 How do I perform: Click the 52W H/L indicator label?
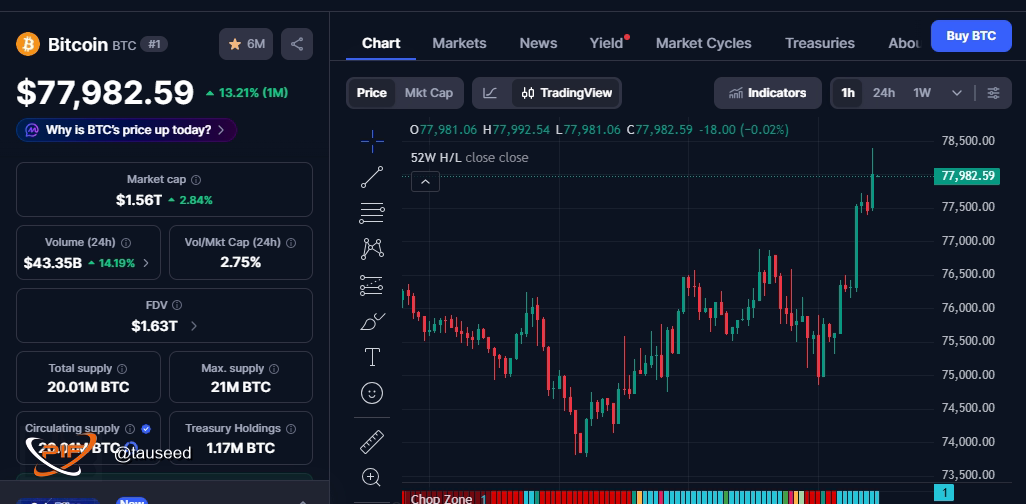436,157
